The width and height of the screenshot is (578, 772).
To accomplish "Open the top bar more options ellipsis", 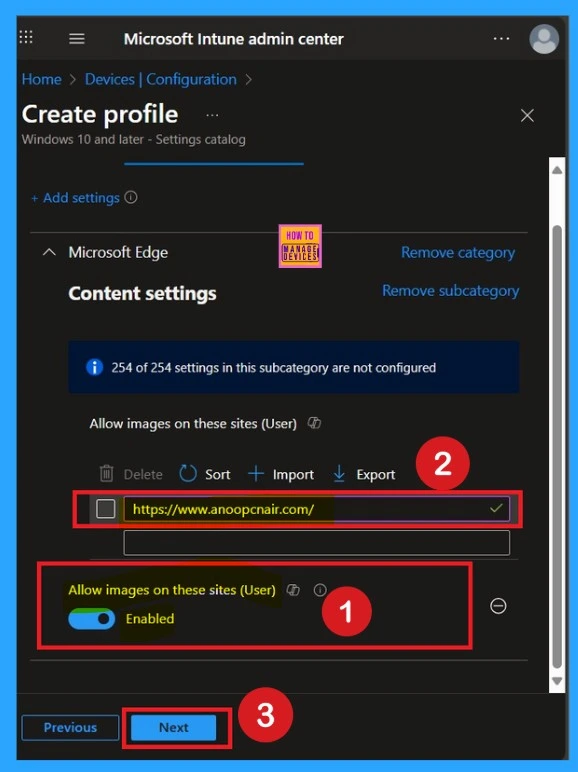I will coord(501,38).
